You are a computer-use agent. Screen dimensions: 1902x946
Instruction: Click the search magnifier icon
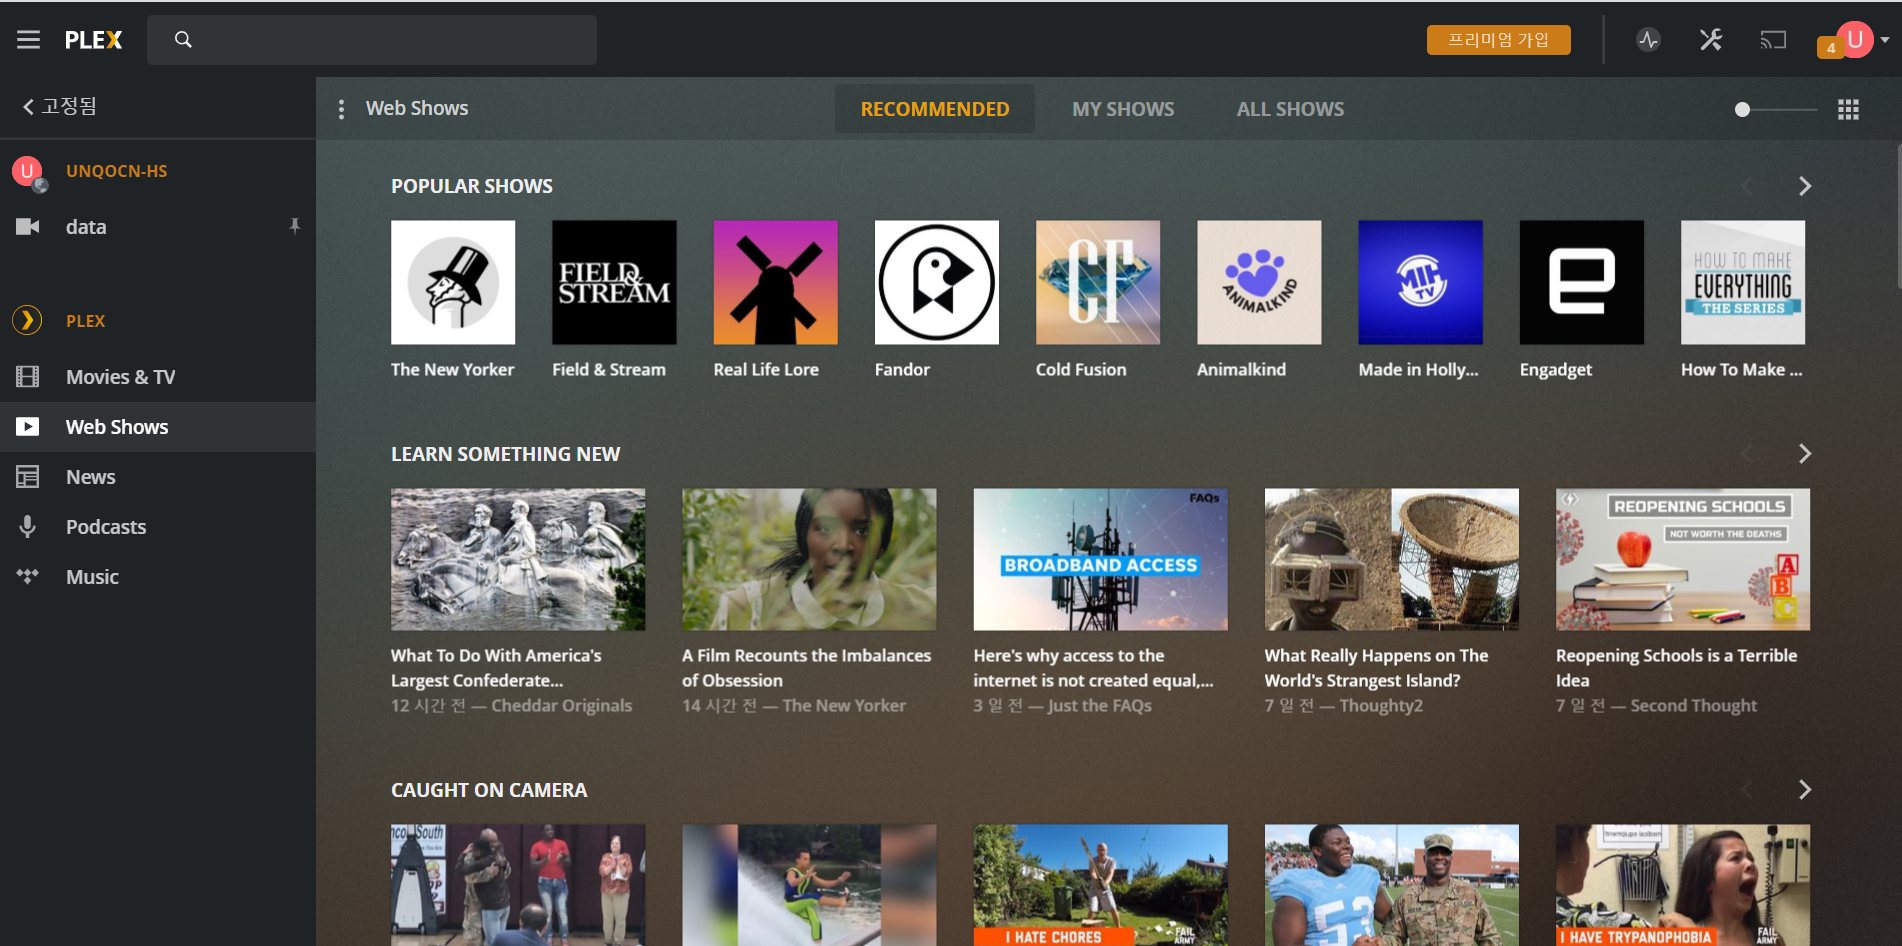pos(183,40)
